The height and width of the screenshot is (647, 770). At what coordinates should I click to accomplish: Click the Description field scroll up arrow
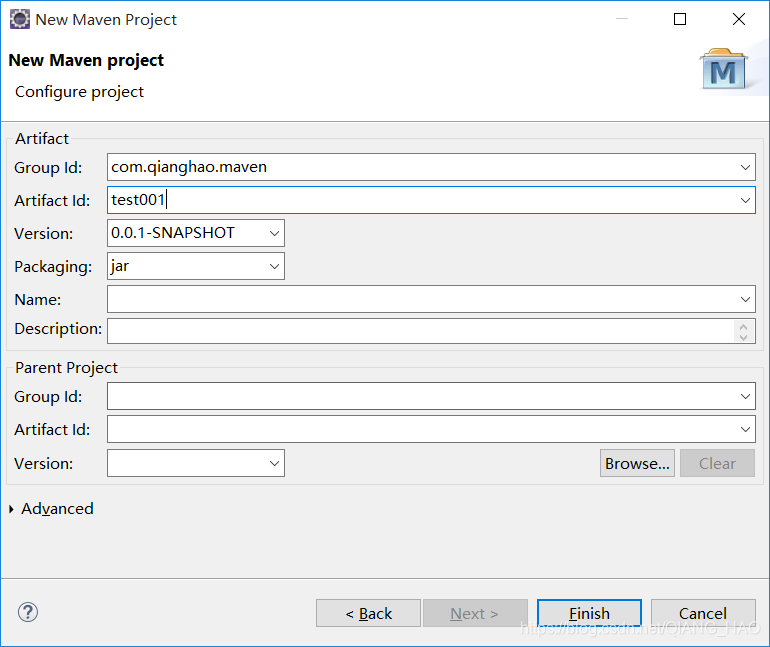[x=743, y=326]
